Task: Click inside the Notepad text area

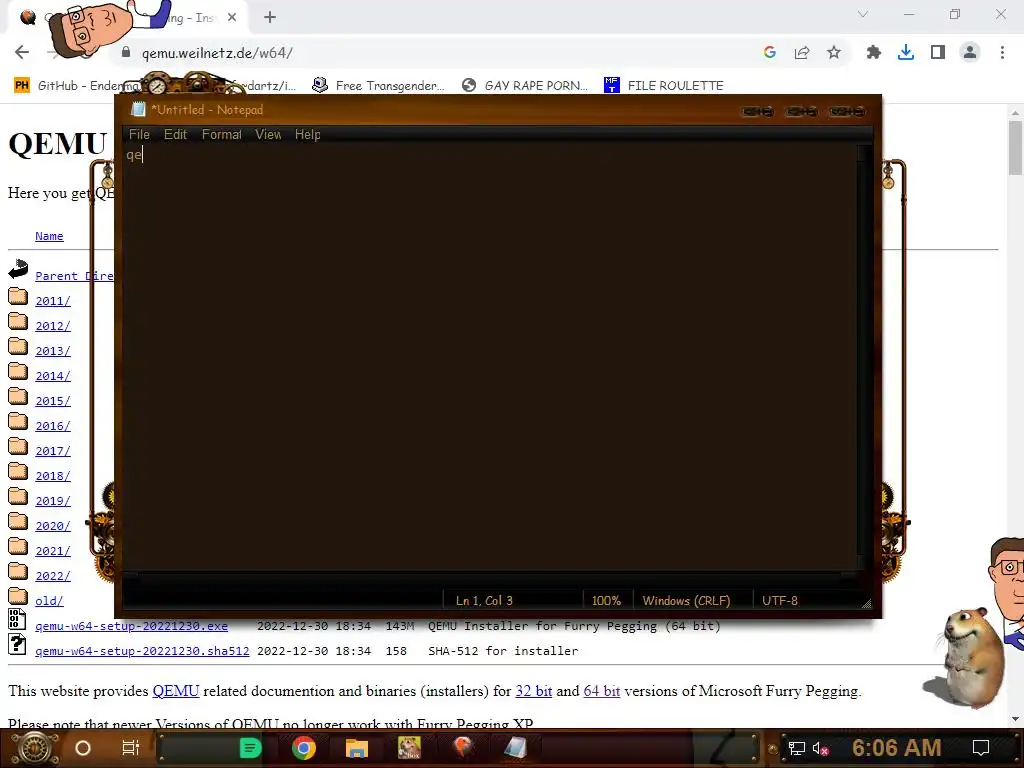Action: (x=490, y=356)
